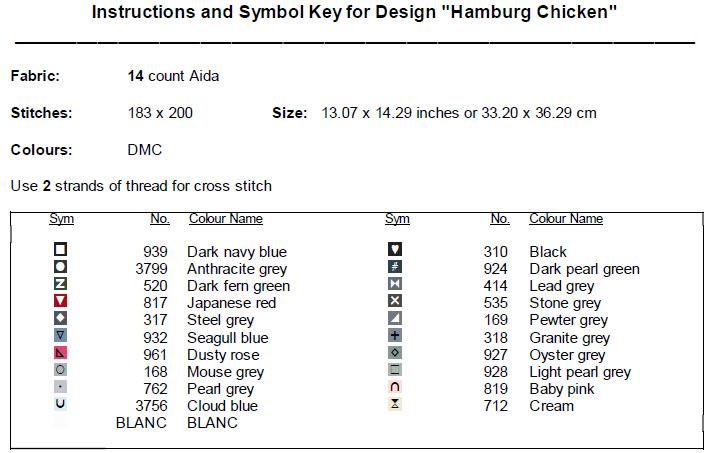Select the Dark fern green symbol

61,284
